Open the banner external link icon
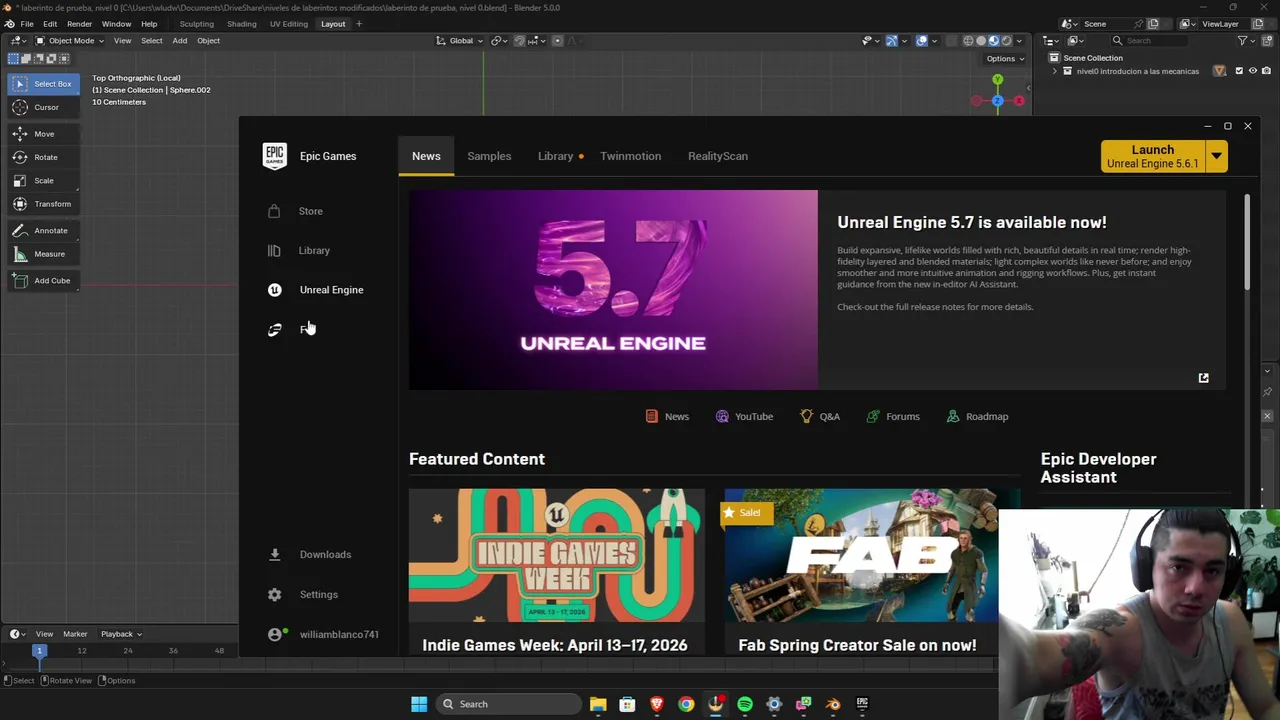Screen dimensions: 1280x720 pyautogui.click(x=1203, y=378)
